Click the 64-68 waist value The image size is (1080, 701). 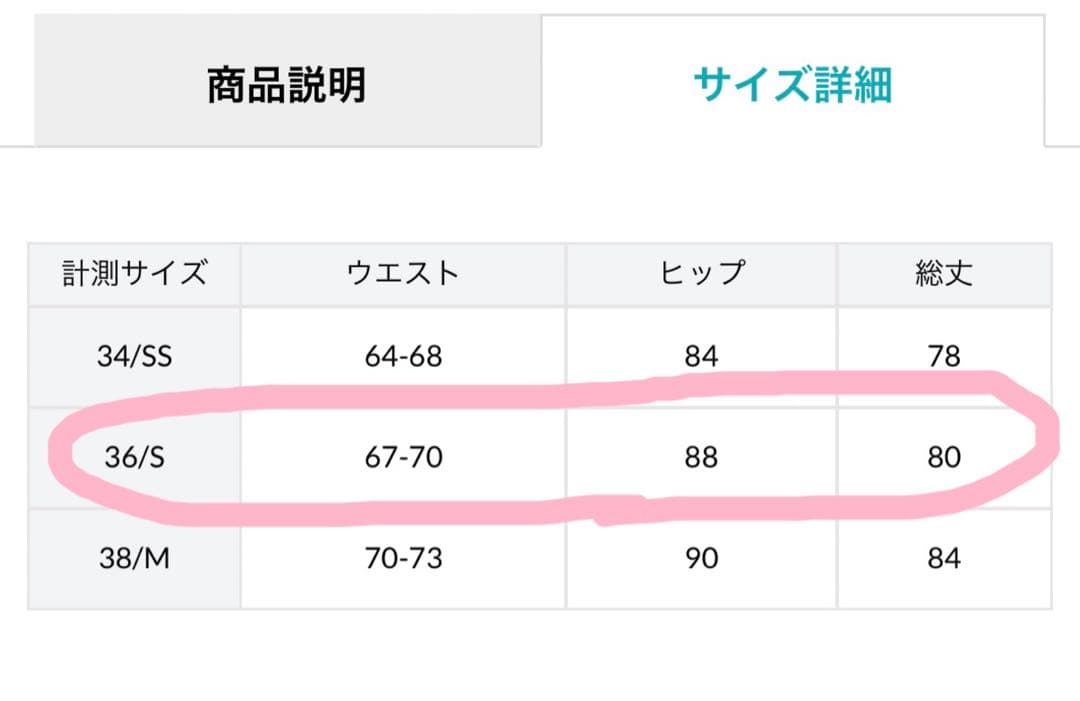pyautogui.click(x=403, y=356)
